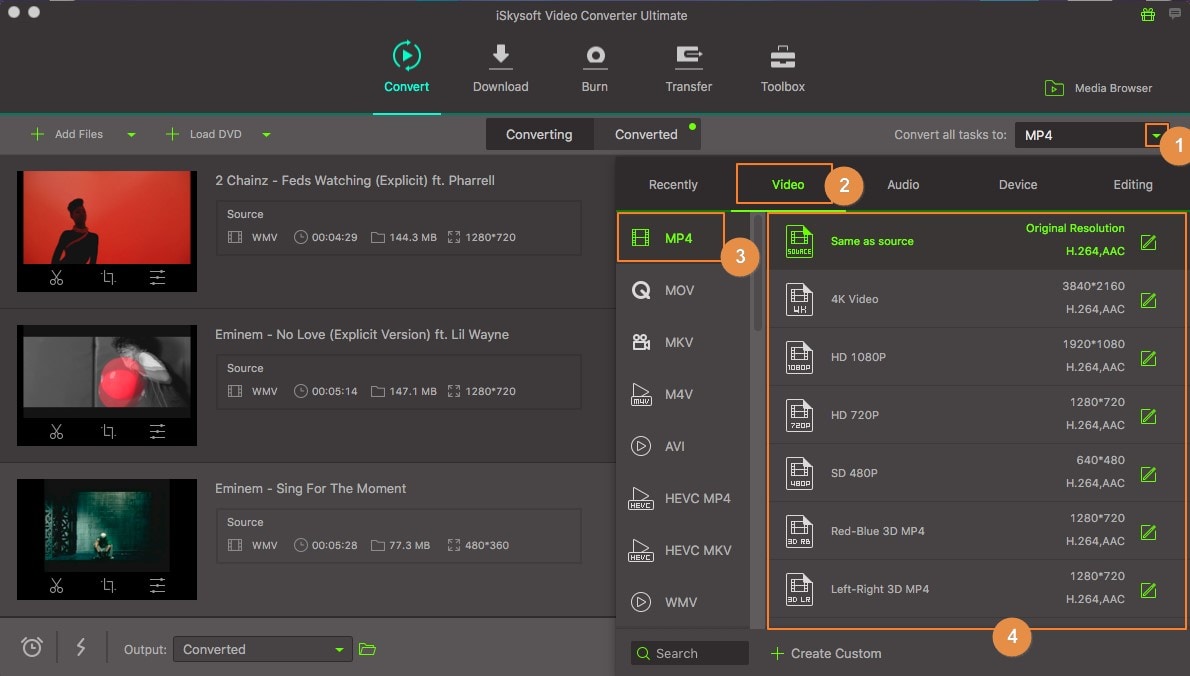
Task: Open output folder with green folder icon
Action: click(x=367, y=649)
